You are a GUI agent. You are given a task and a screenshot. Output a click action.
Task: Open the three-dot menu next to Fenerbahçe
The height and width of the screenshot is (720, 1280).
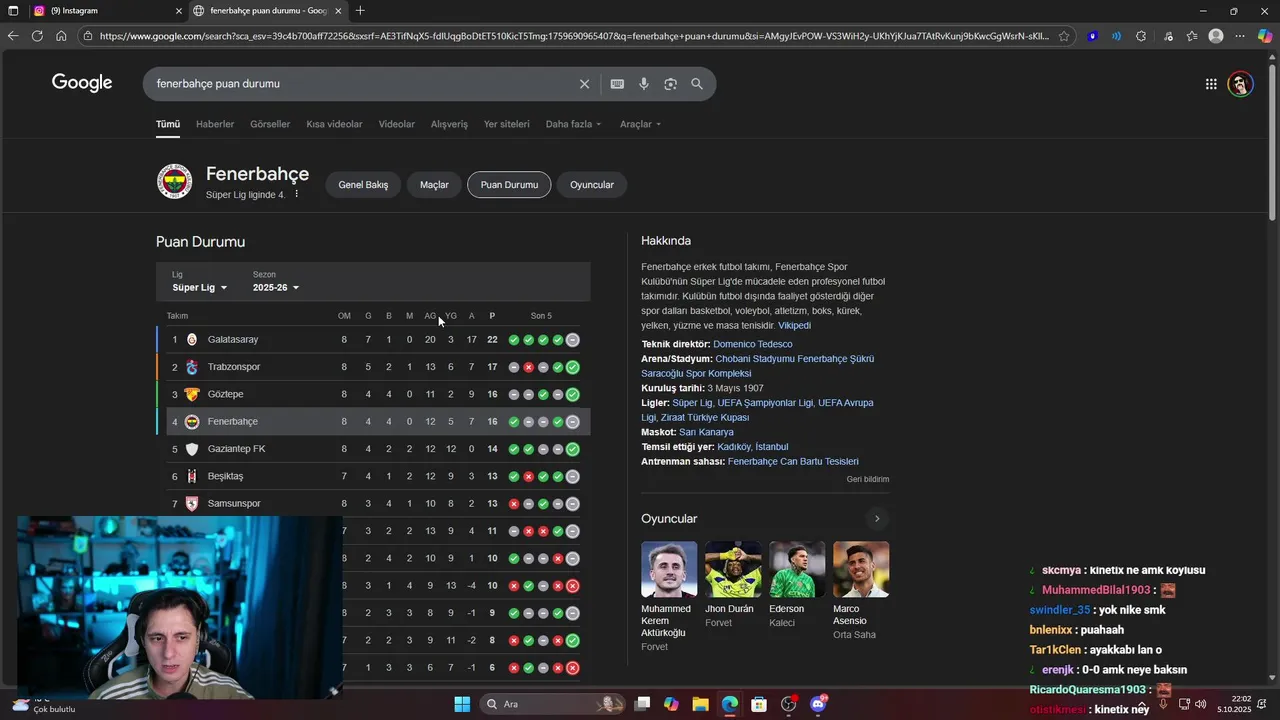[296, 193]
